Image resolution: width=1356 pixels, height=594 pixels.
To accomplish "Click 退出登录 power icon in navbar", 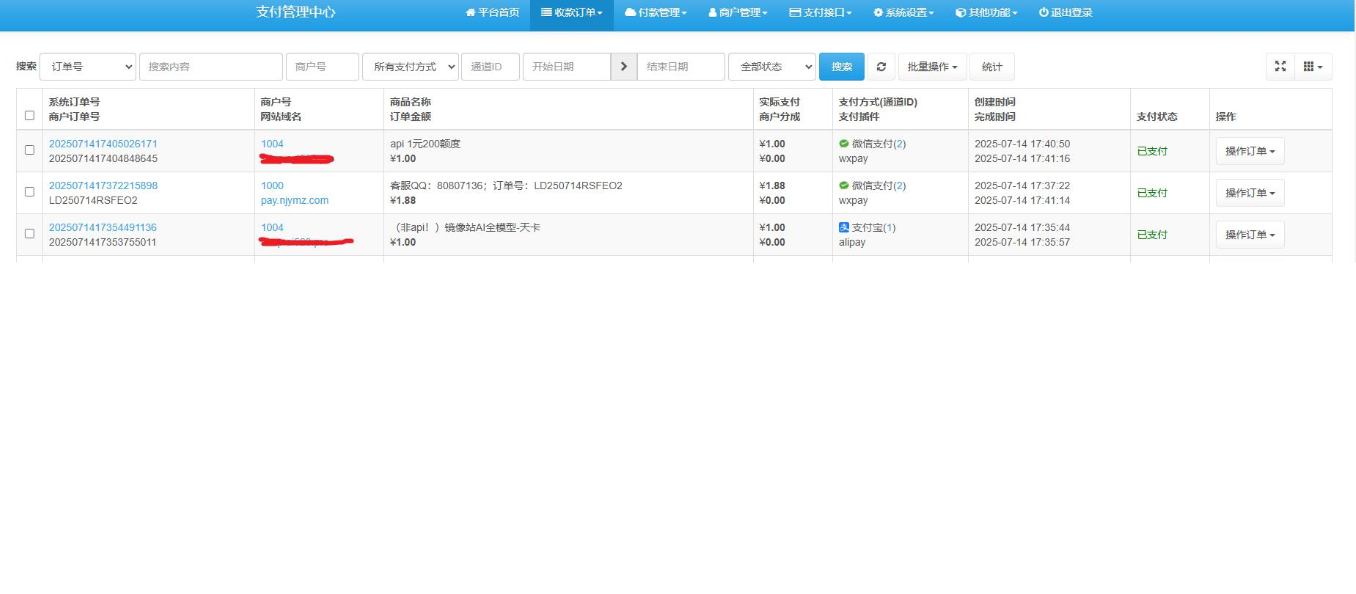I will pyautogui.click(x=1043, y=13).
